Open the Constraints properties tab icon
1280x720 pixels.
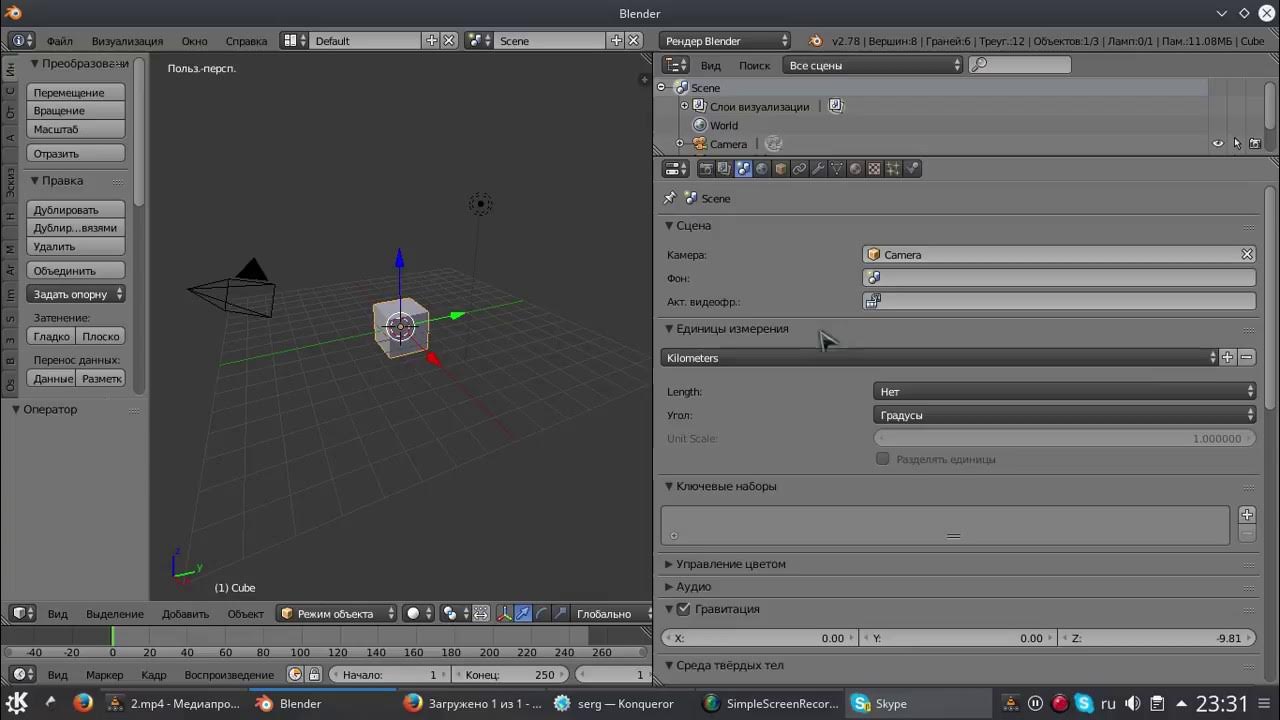point(799,169)
